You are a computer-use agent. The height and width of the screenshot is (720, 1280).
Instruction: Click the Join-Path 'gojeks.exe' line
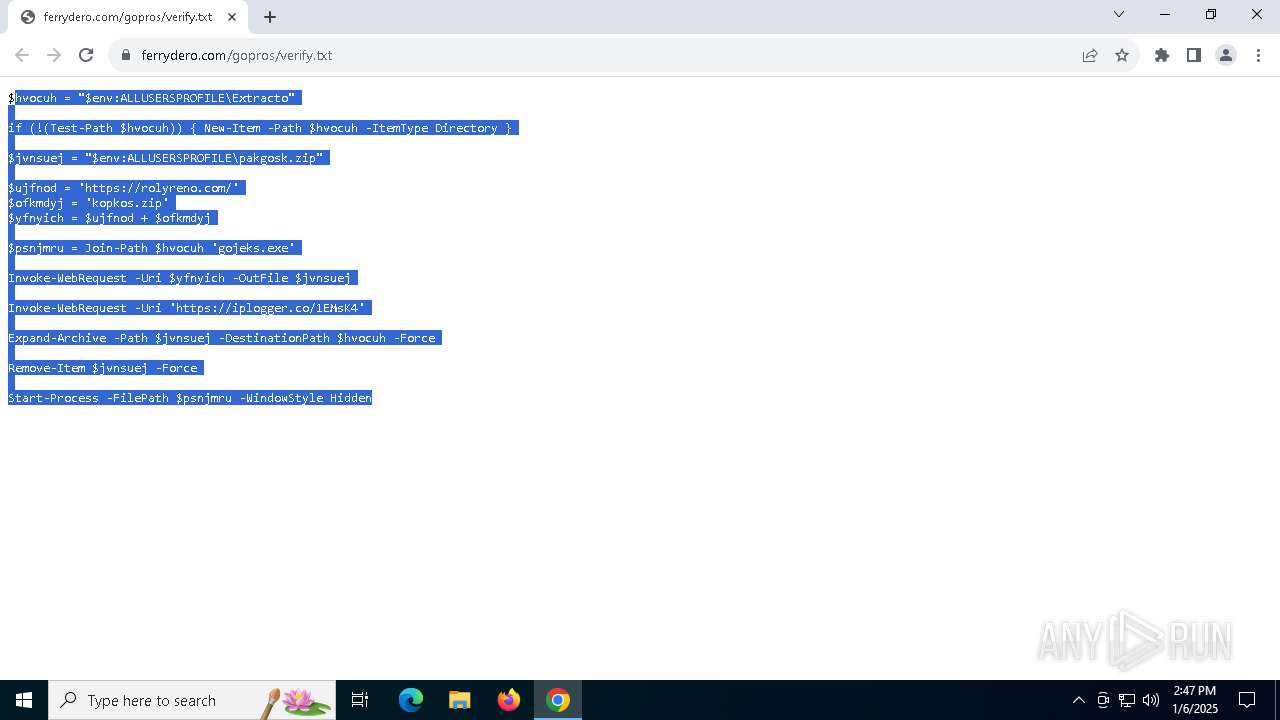tap(155, 248)
